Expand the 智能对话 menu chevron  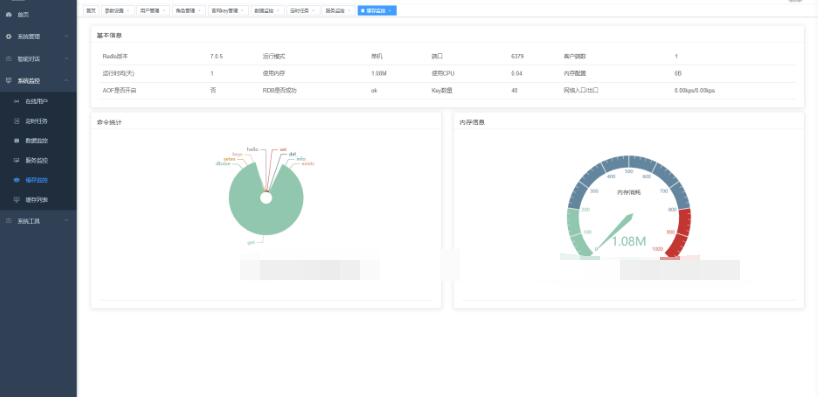click(66, 59)
